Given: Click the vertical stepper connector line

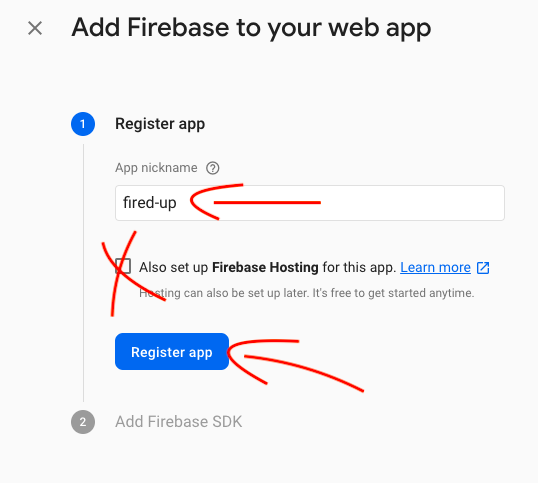Looking at the screenshot, I should pos(83,273).
